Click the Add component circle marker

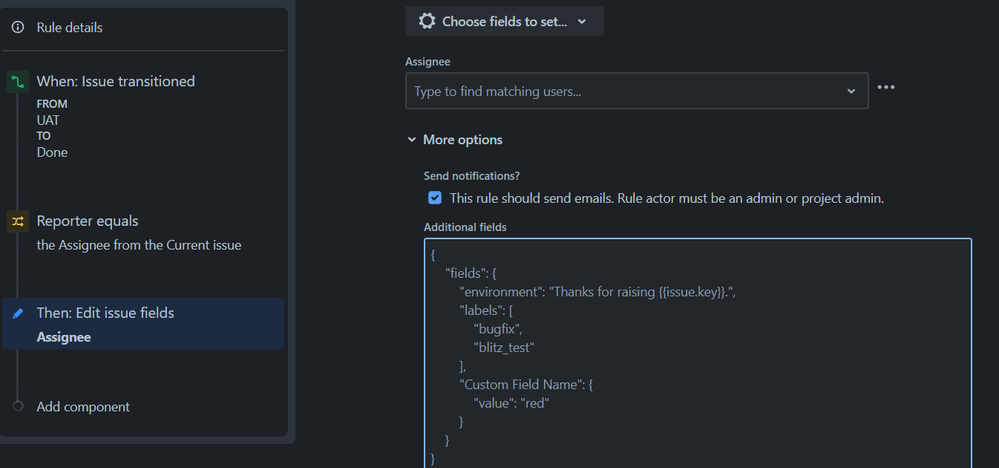click(18, 406)
